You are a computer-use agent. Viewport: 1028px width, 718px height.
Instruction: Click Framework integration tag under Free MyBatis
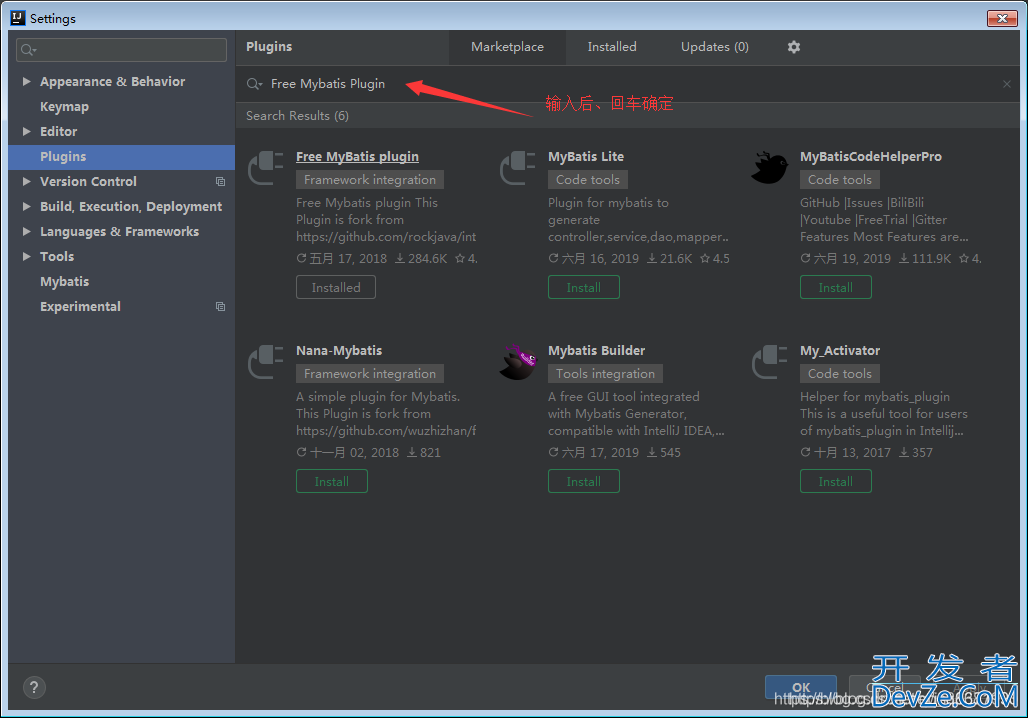(x=370, y=180)
